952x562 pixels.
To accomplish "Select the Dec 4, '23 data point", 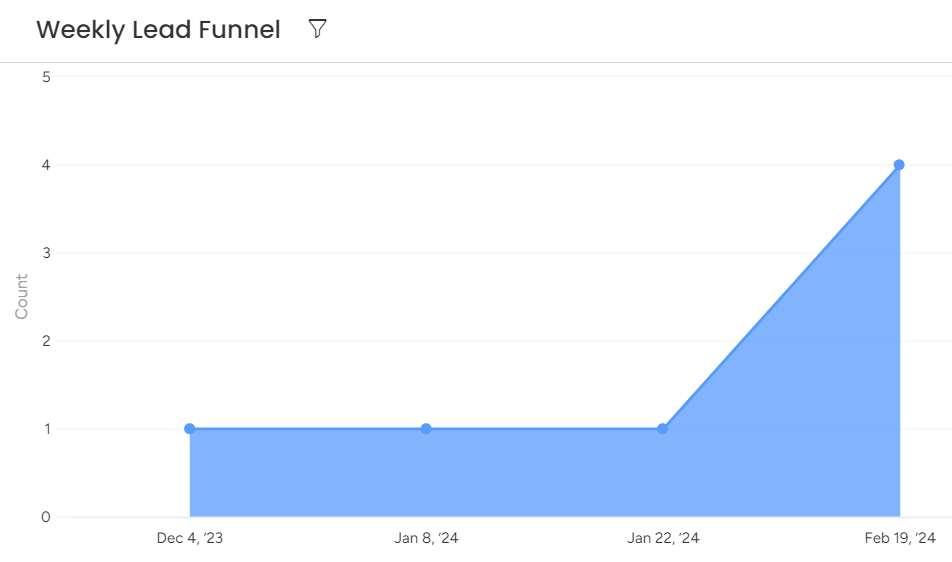I will tap(189, 429).
